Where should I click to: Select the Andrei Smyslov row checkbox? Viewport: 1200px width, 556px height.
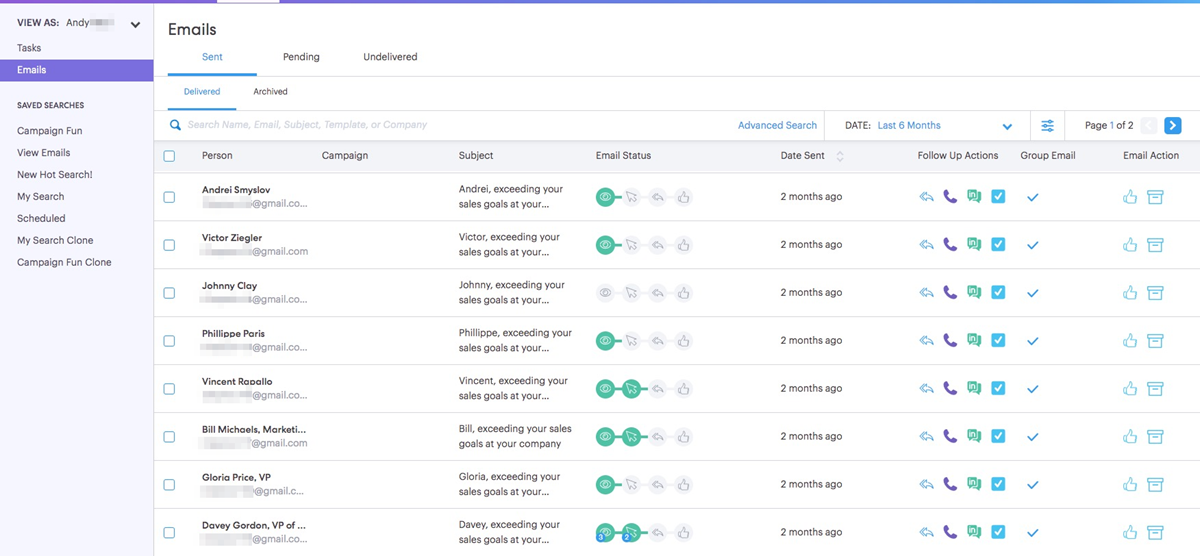169,197
